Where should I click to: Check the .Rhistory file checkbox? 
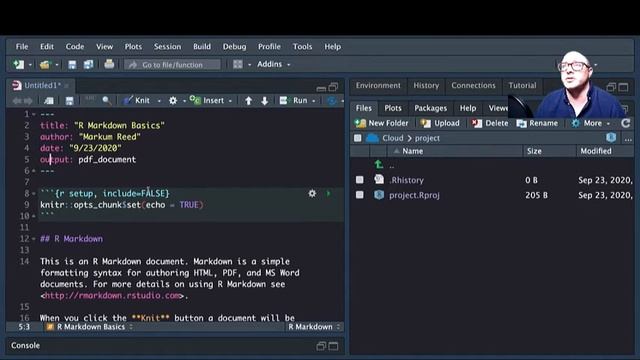(360, 180)
